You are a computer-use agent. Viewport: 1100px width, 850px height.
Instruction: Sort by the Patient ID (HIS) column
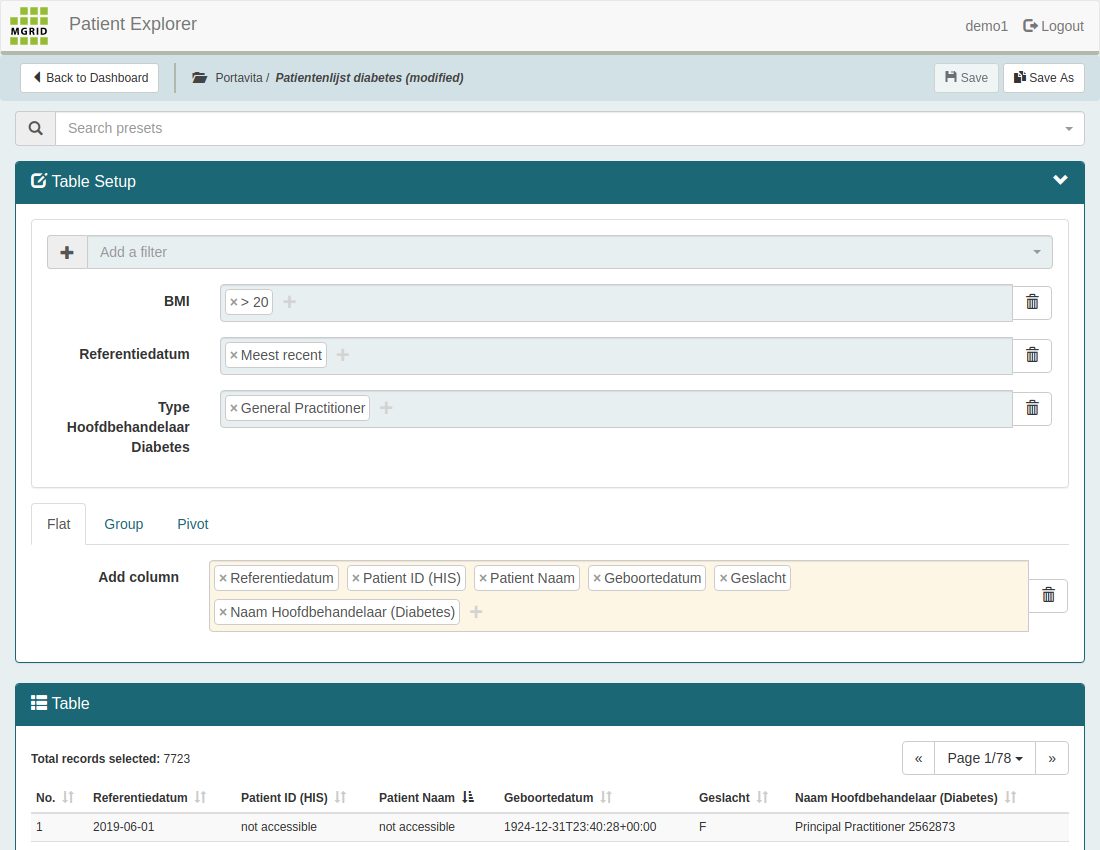pos(340,797)
